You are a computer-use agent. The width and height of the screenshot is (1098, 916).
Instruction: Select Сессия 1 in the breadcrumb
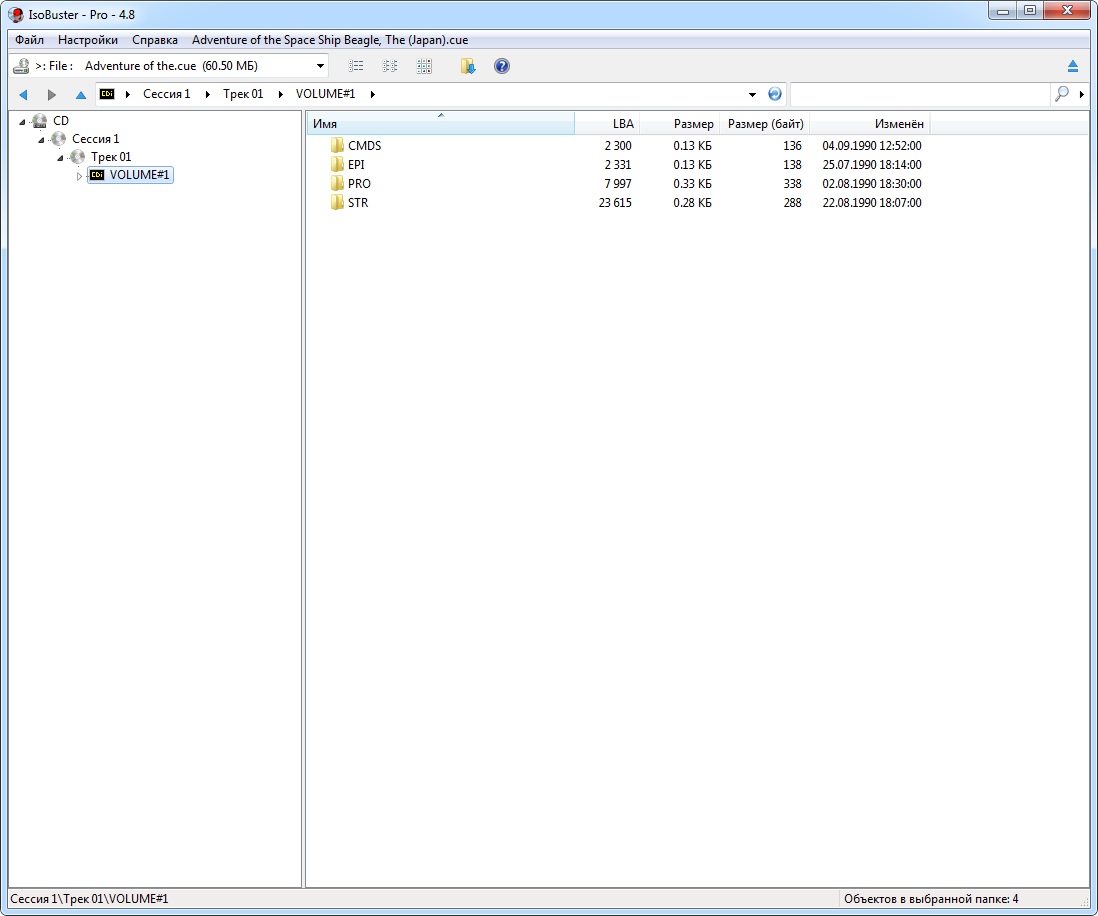167,94
